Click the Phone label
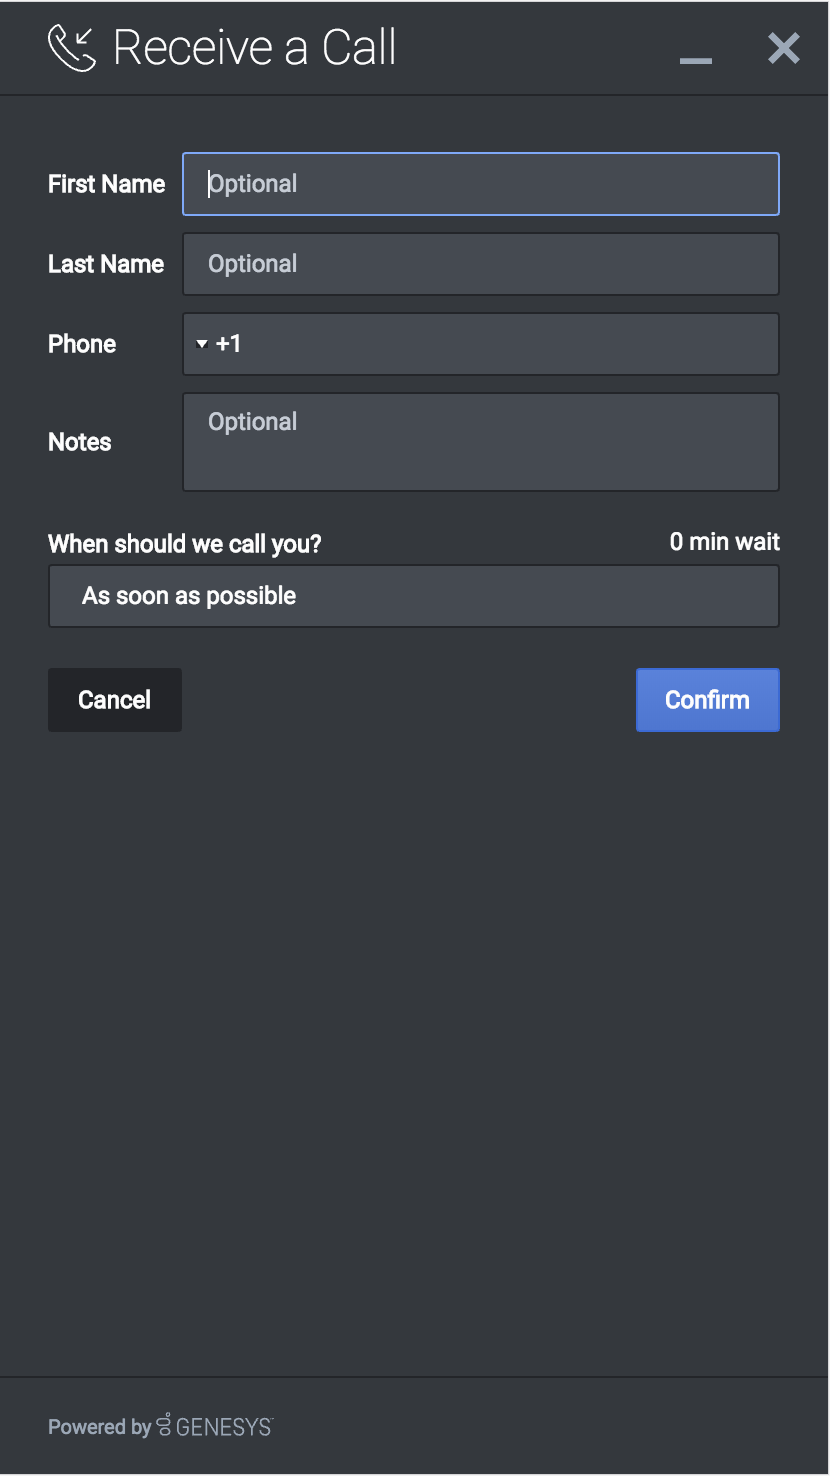The image size is (830, 1476). tap(82, 344)
